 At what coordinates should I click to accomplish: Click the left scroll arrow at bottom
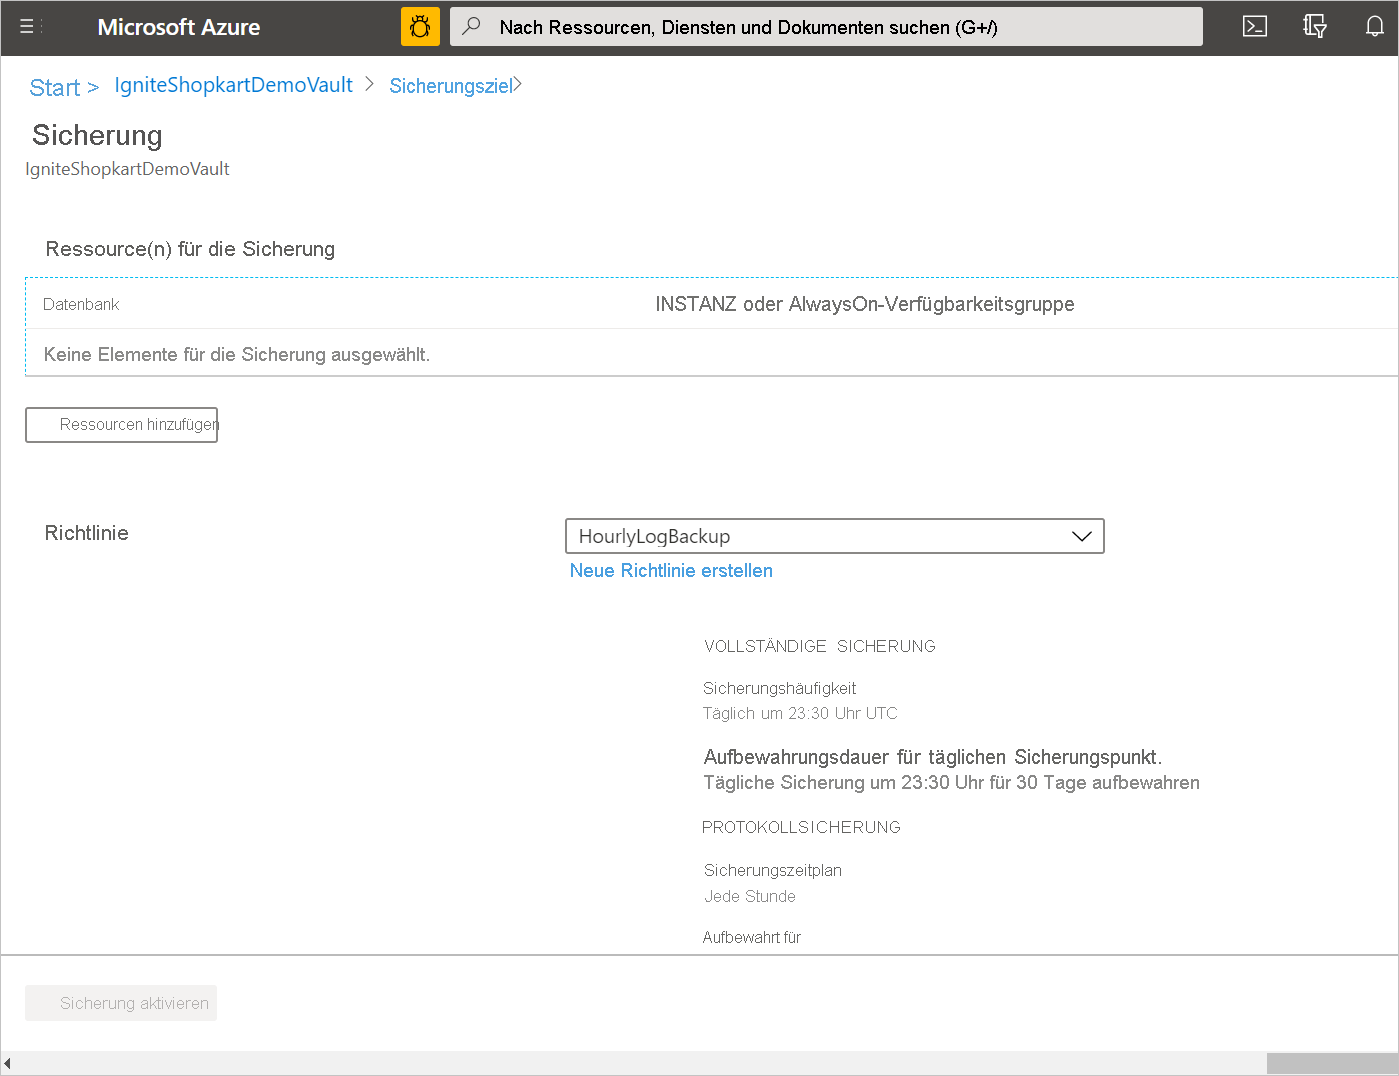tap(8, 1063)
